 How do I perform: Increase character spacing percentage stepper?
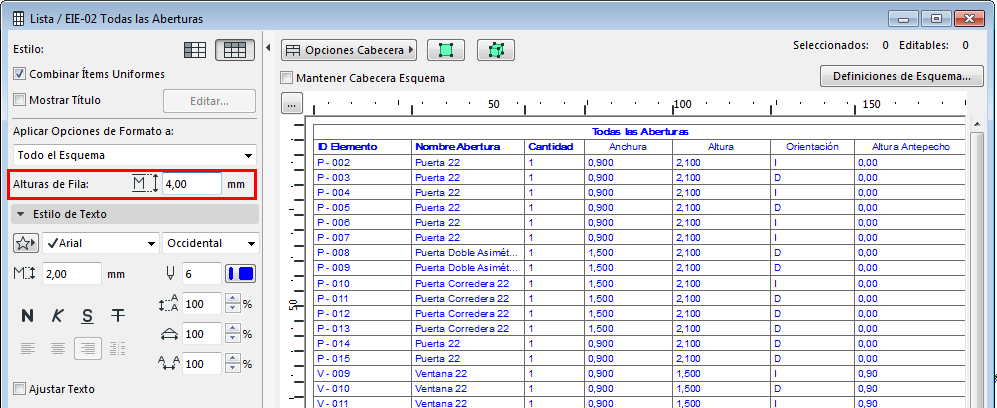(x=233, y=358)
